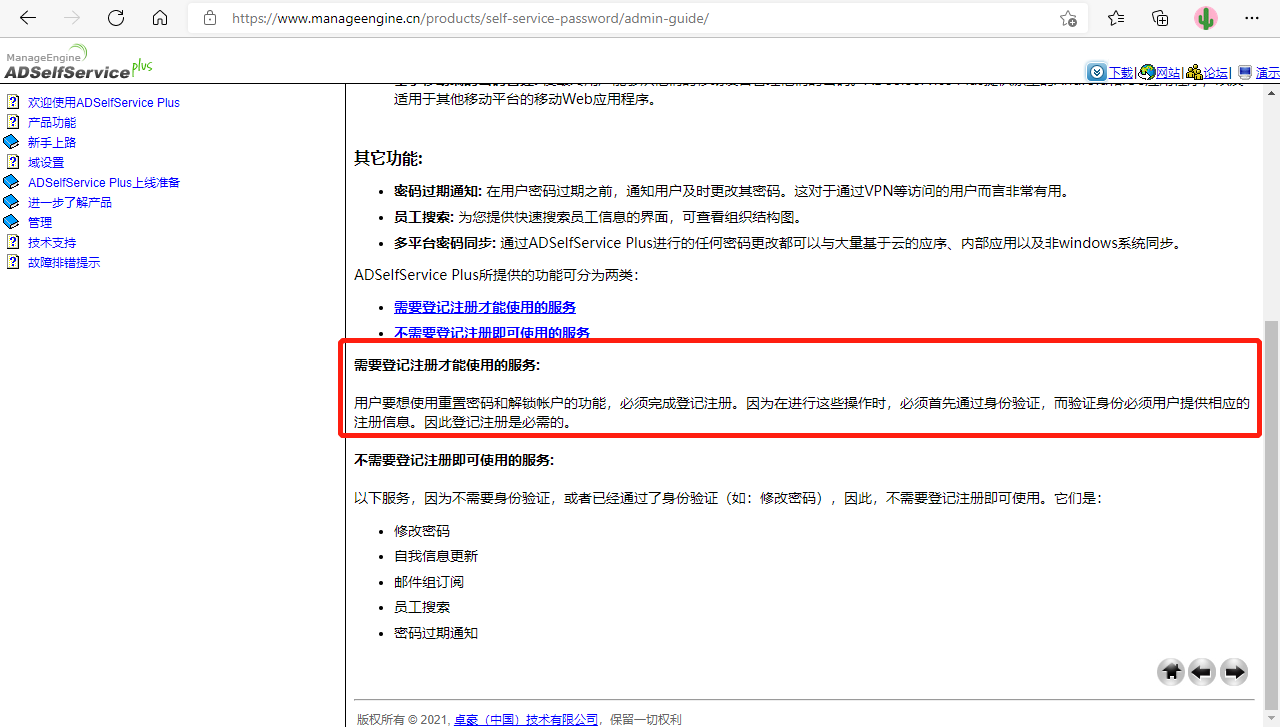
Task: Expand the ADSelfService Plus上线准备 tree node
Action: pyautogui.click(x=11, y=182)
